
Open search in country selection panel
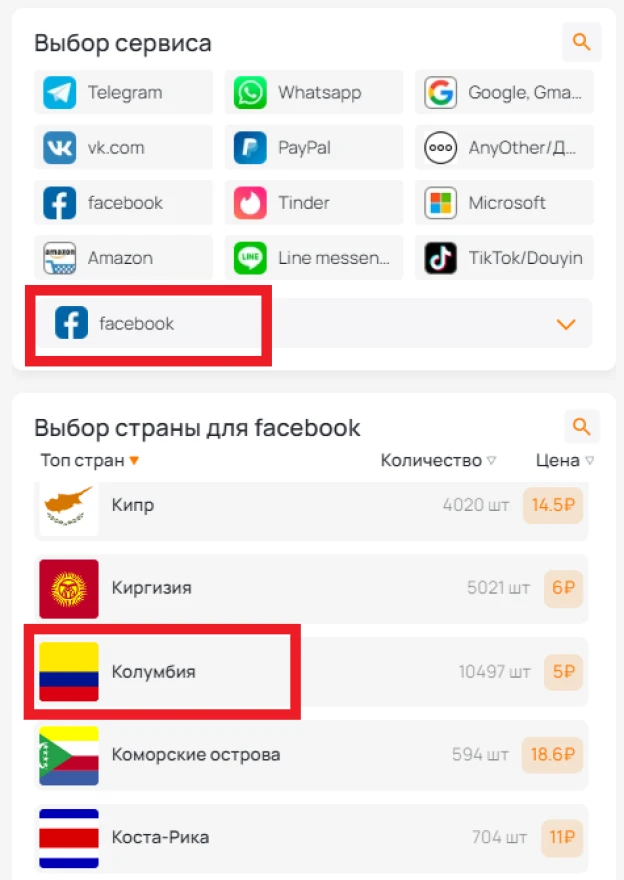(x=581, y=427)
